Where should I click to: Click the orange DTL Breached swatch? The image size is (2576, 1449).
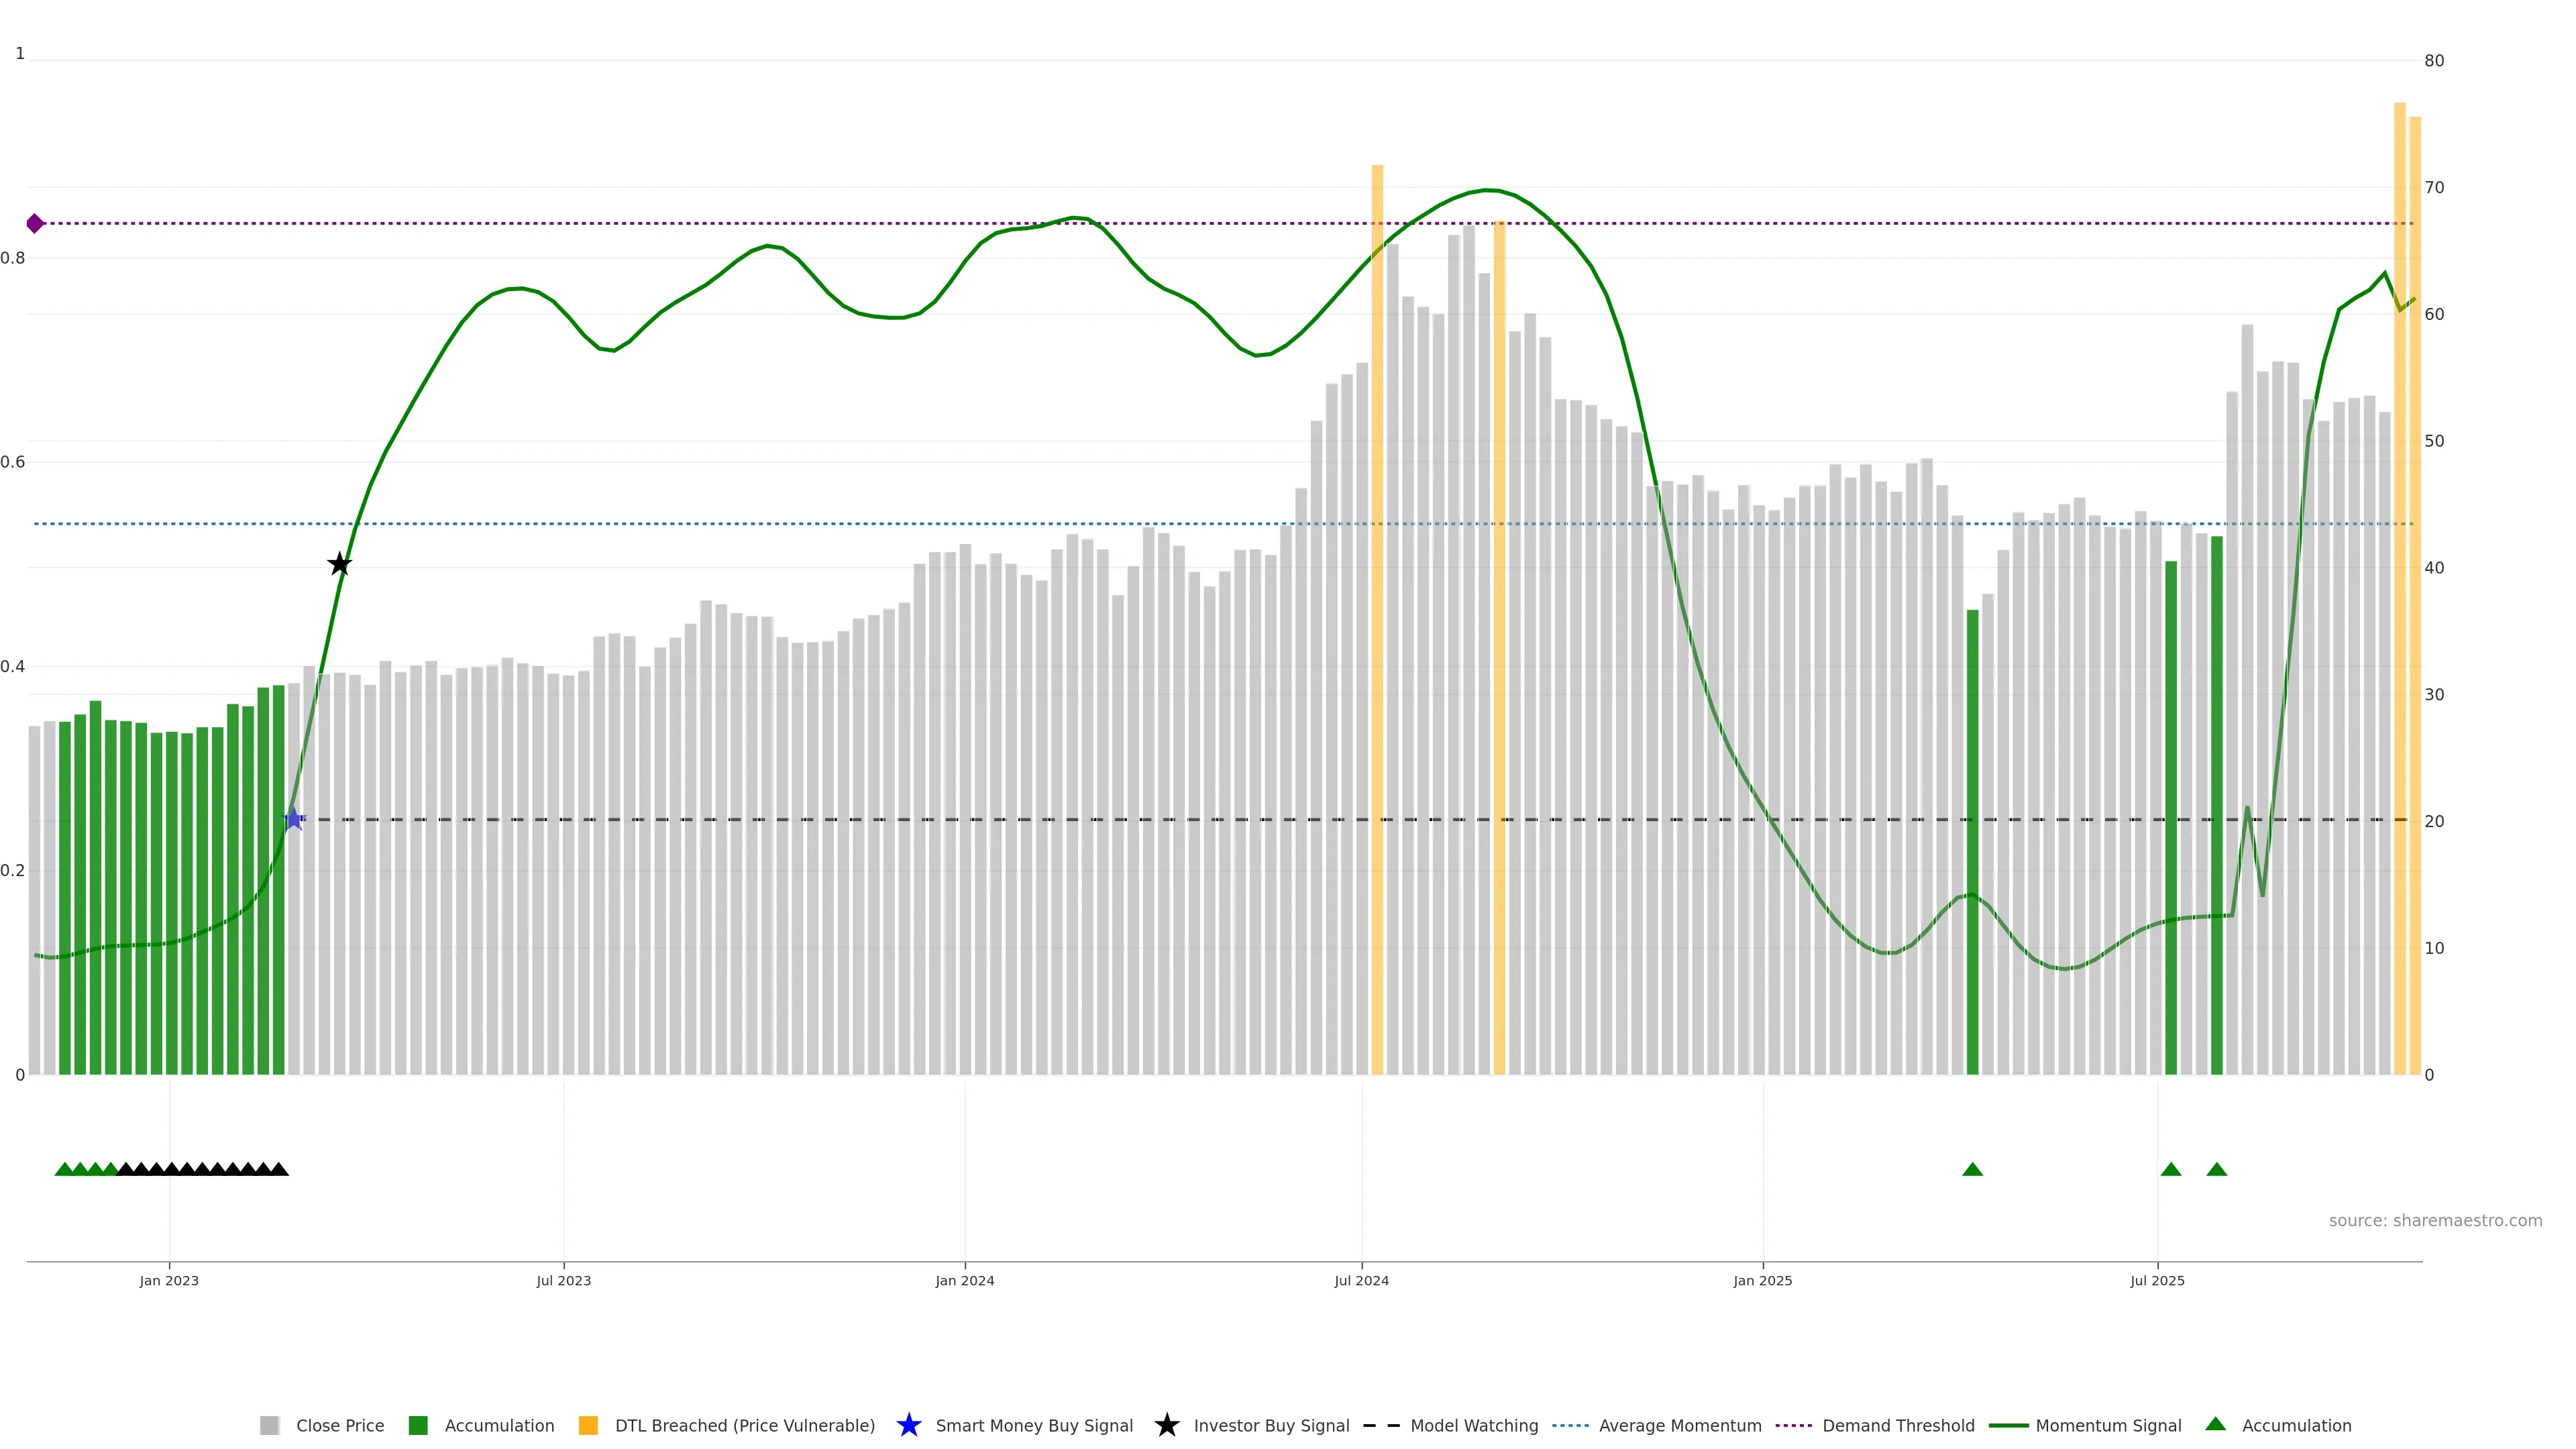[588, 1425]
